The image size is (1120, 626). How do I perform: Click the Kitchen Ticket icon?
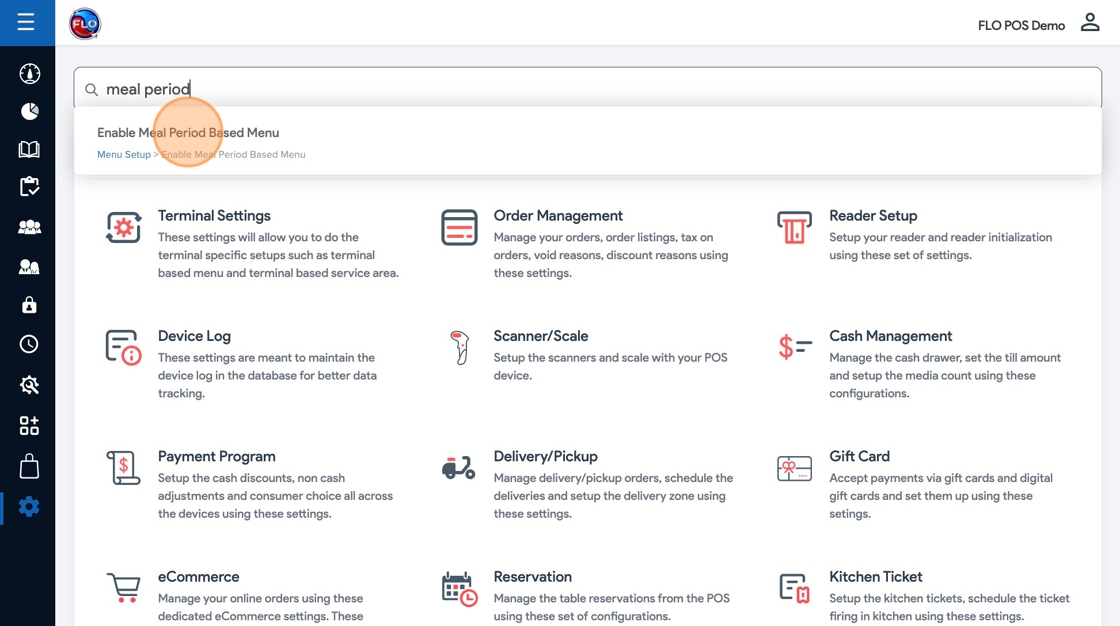794,589
